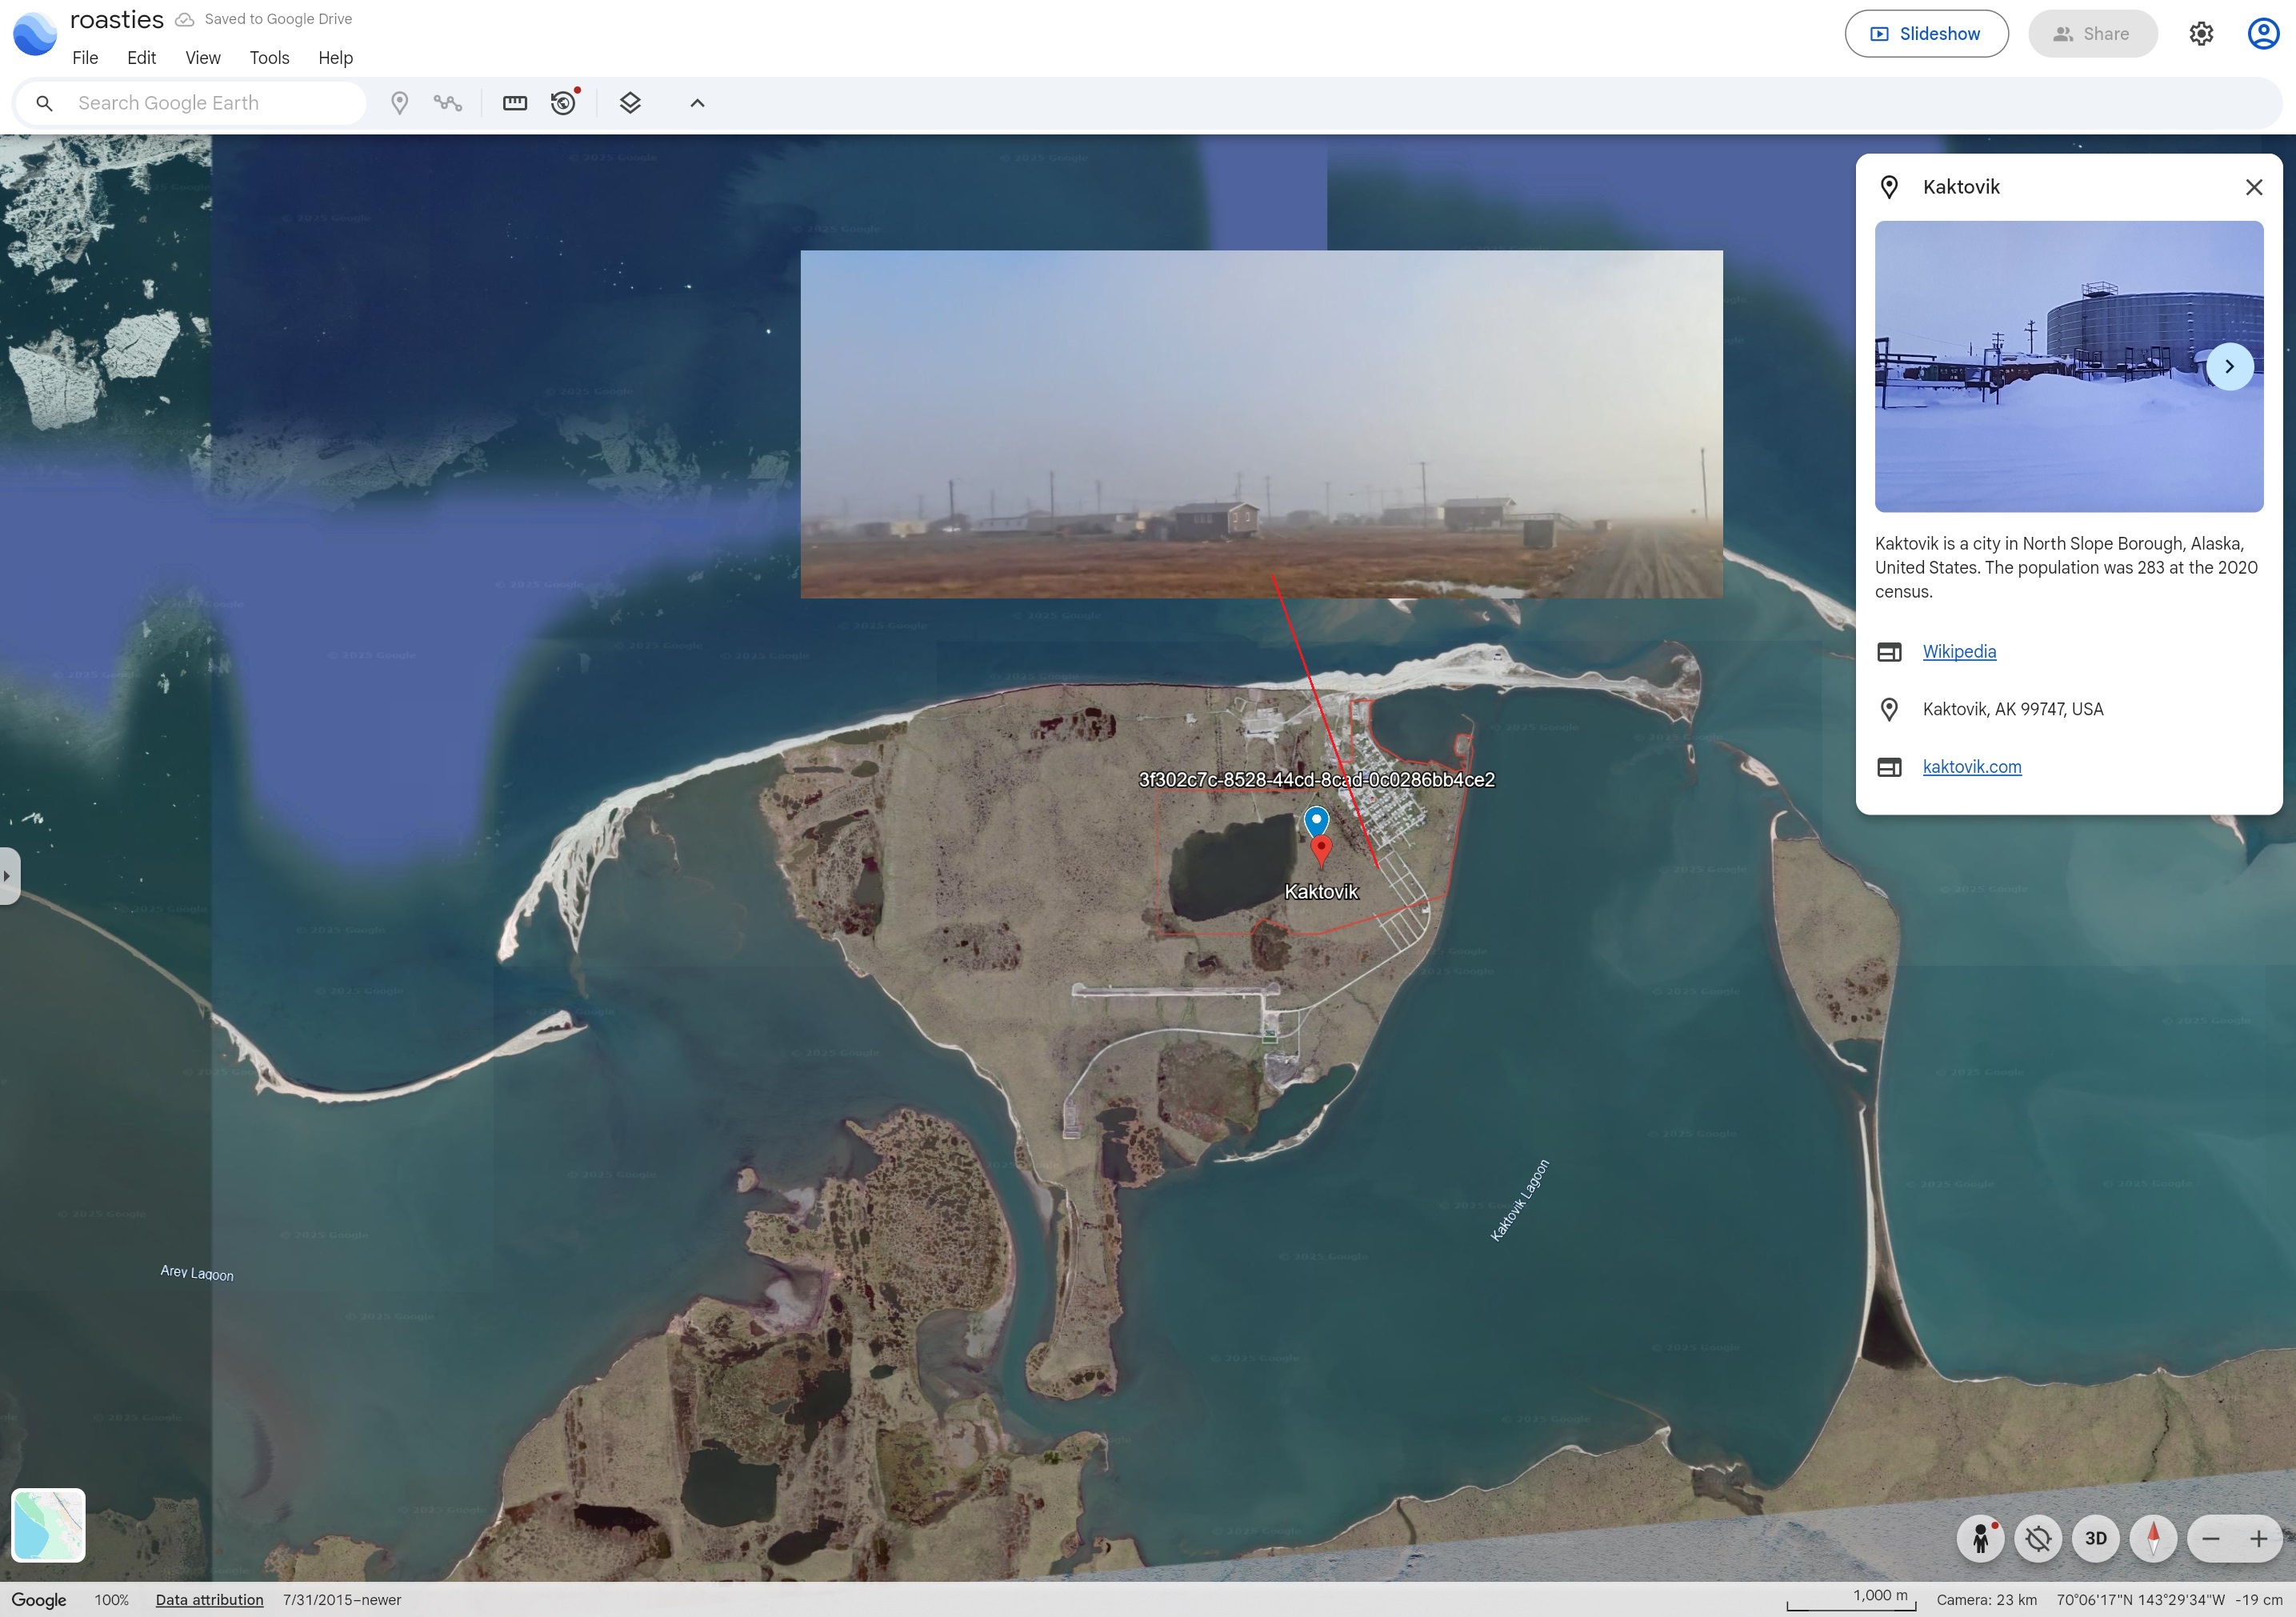Click the Kaktovik card title pin icon
Screen dimensions: 2296x1617
1889,187
